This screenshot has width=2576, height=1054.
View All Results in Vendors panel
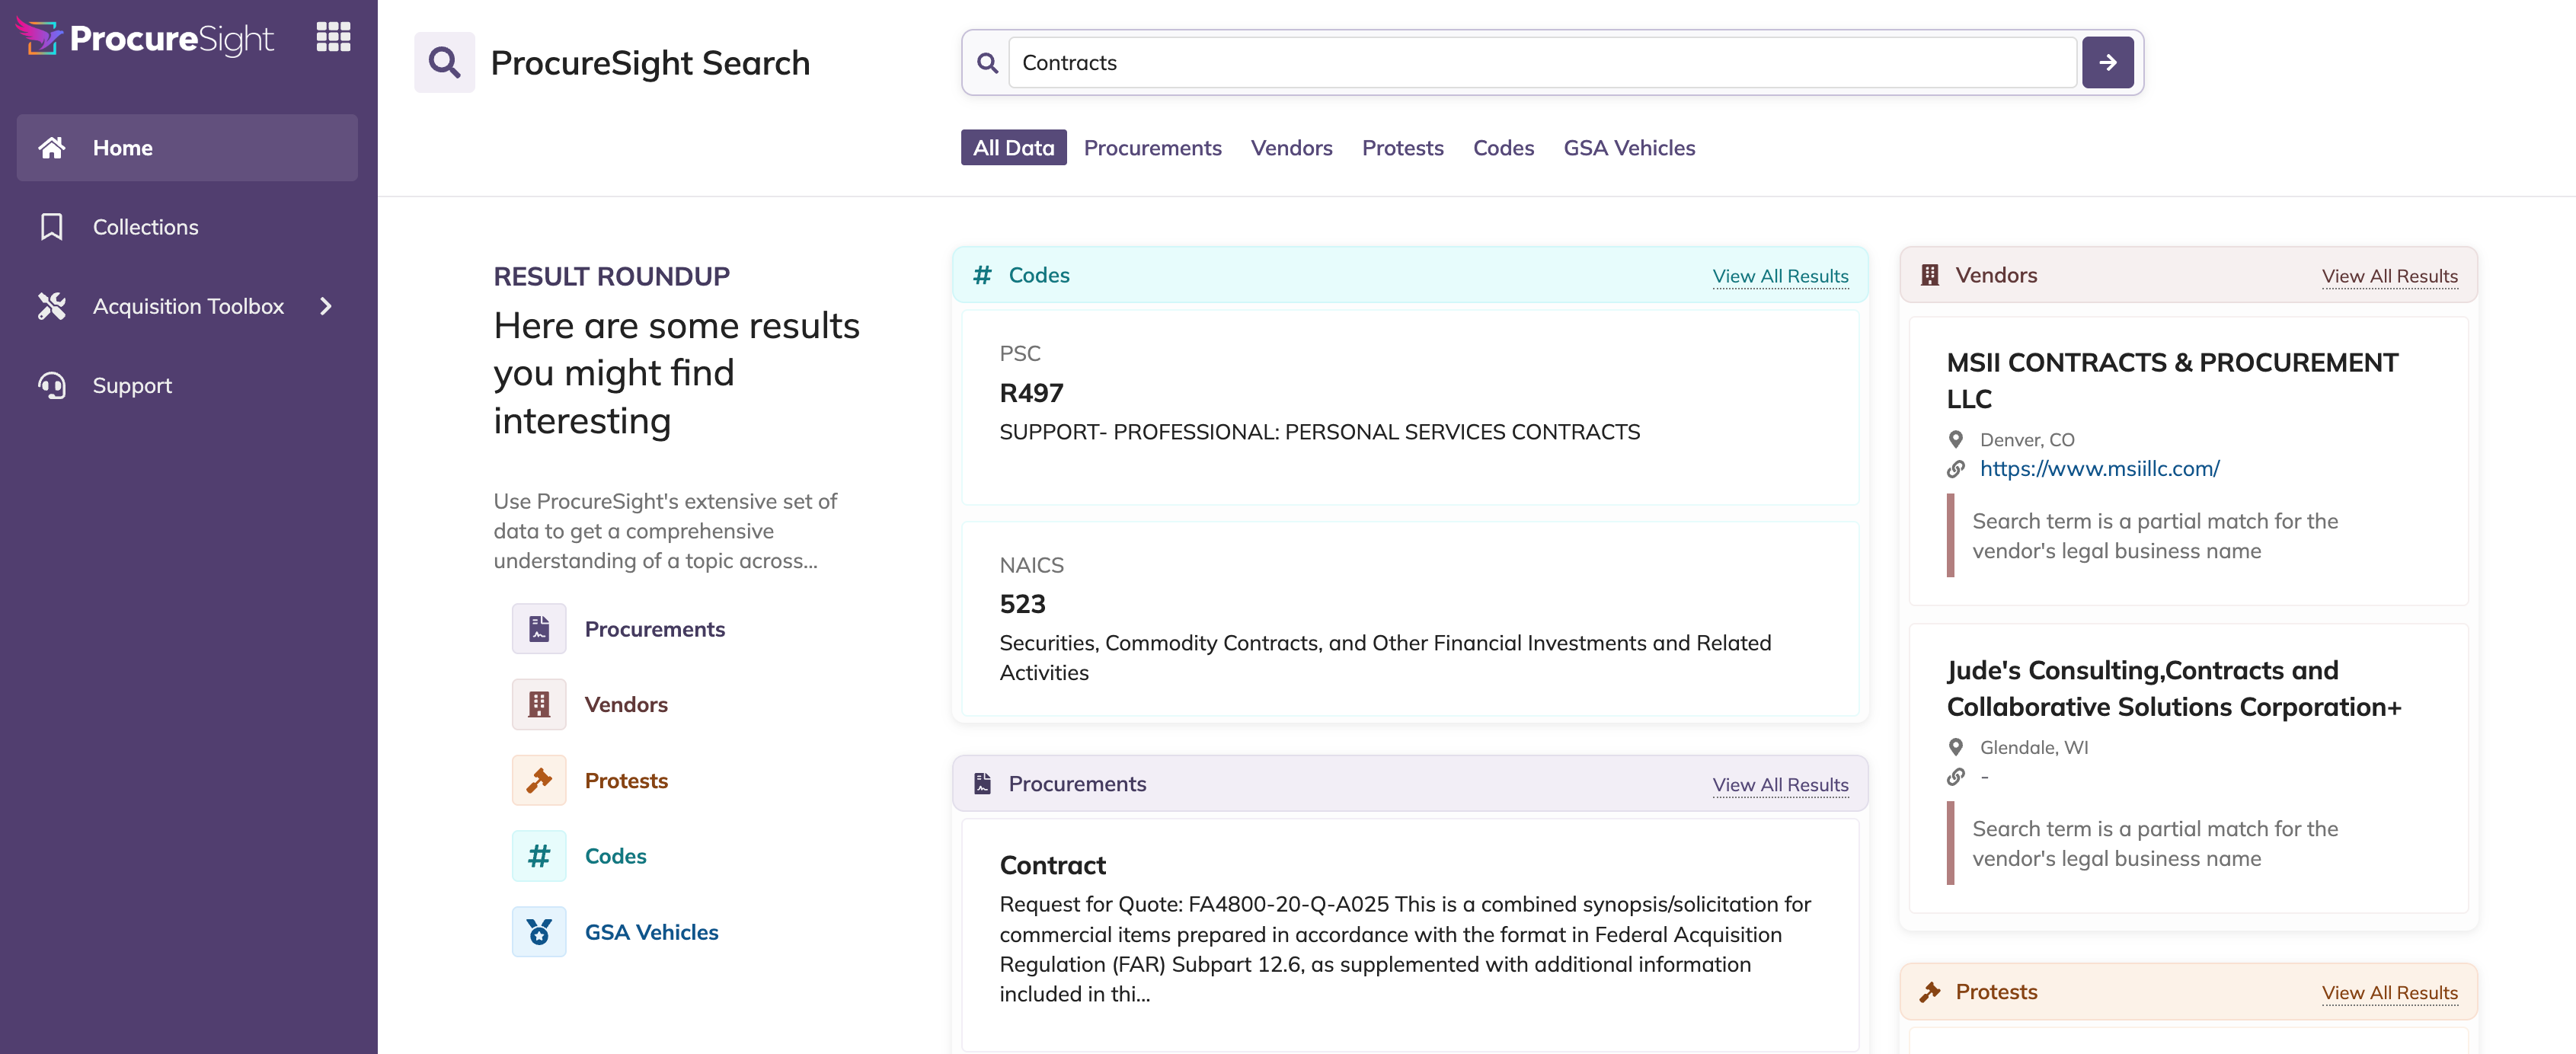[x=2389, y=276]
